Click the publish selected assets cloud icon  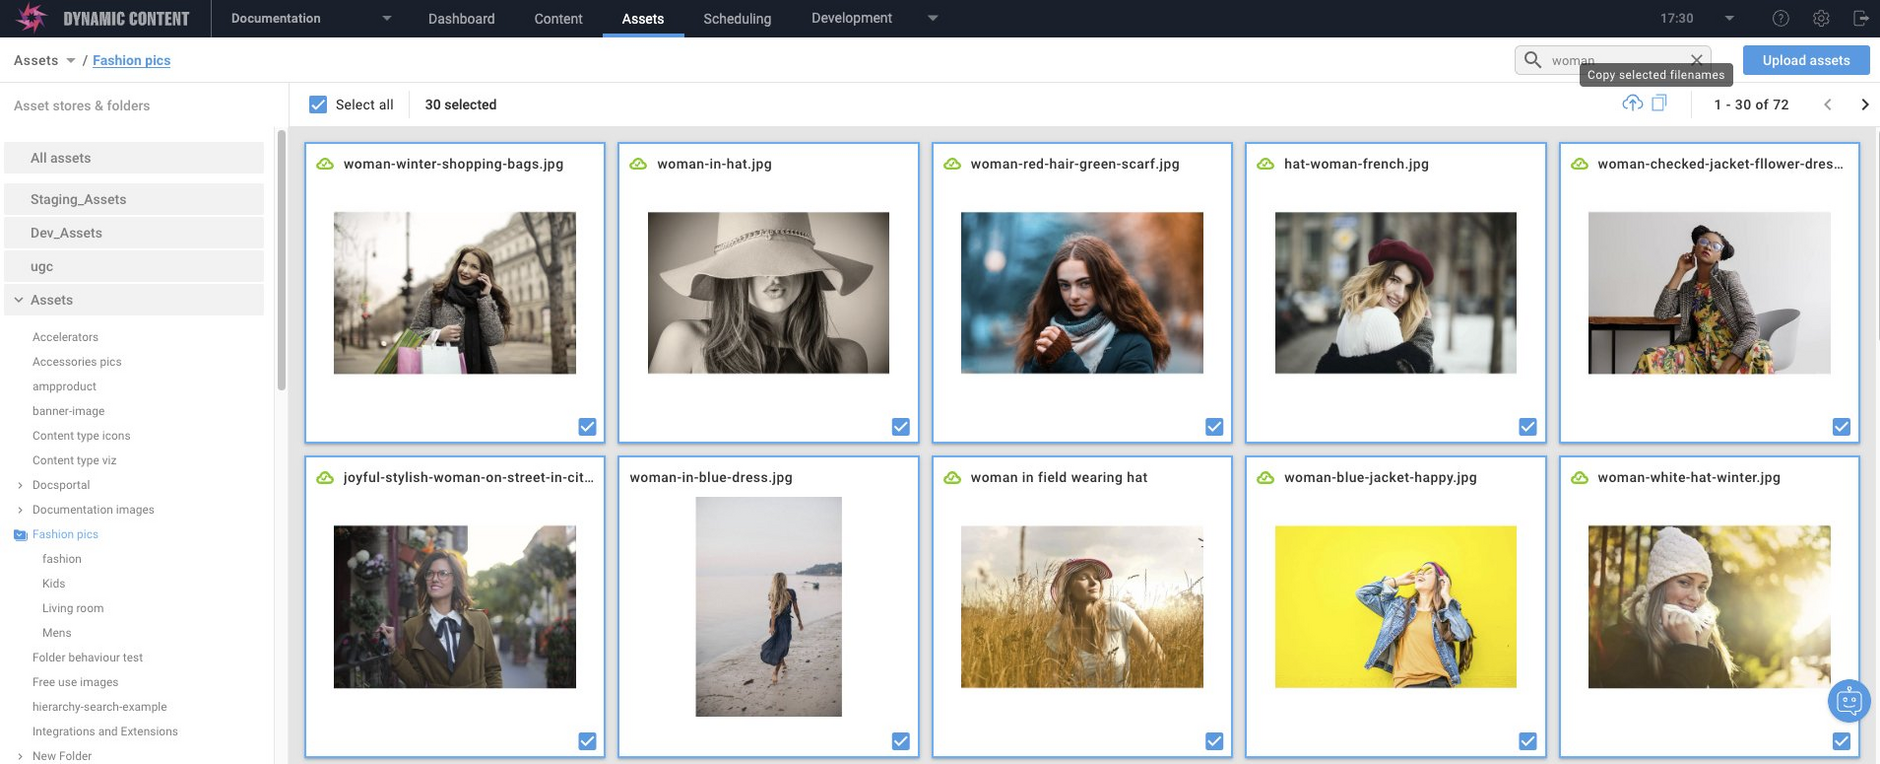1632,103
